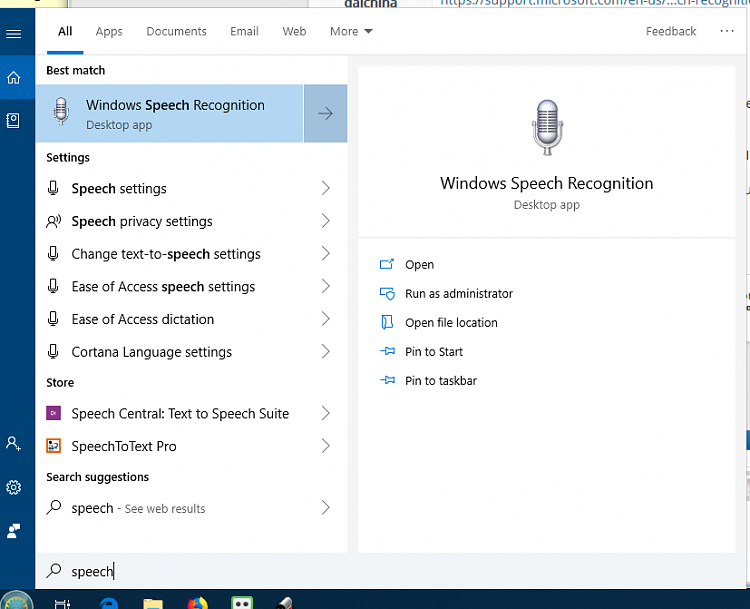Expand chevron for Ease of Access speech settings

coord(326,286)
